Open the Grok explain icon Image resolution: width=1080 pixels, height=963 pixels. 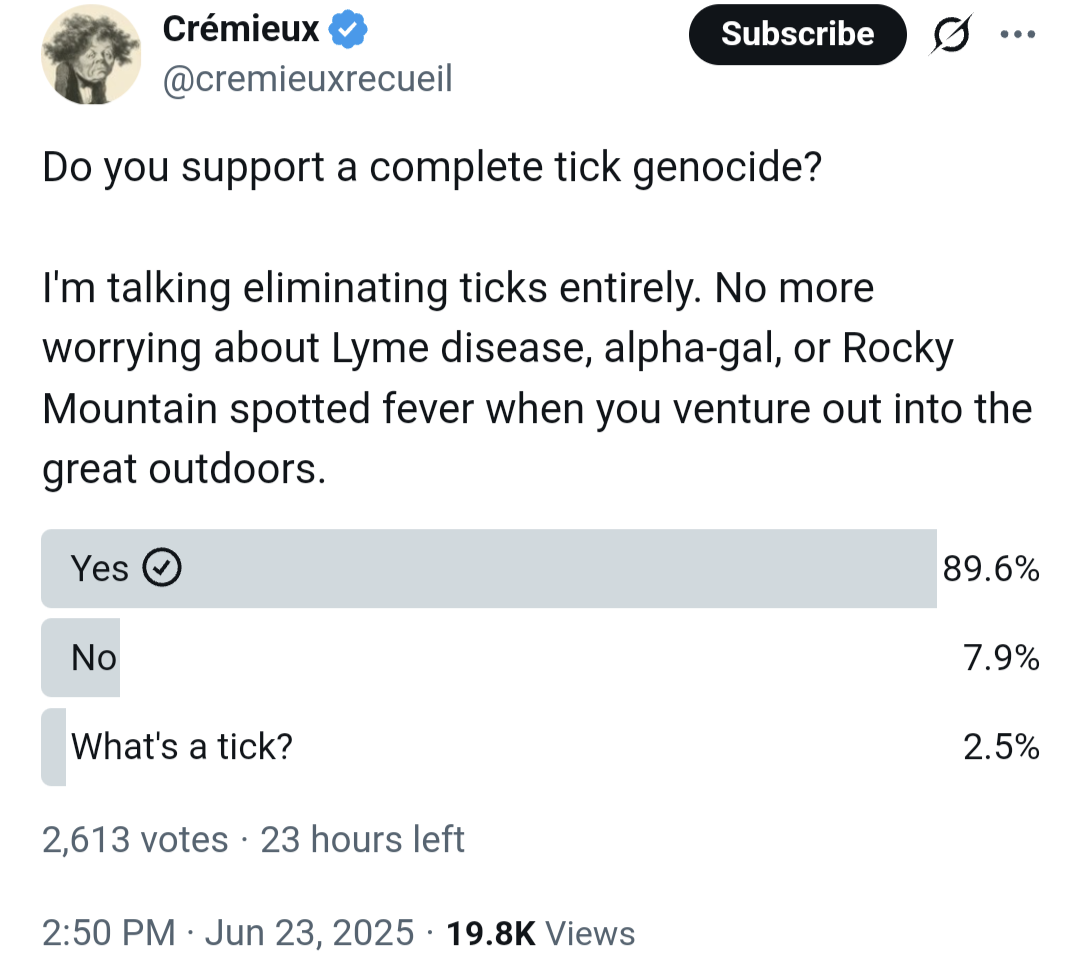pos(951,34)
